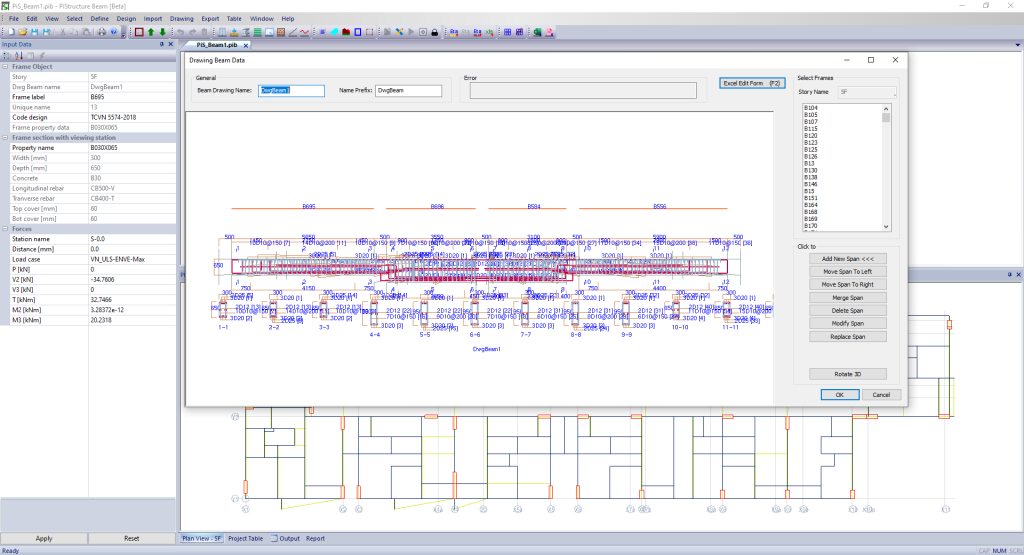
Task: Click the Name Prefix input field
Action: tap(408, 90)
